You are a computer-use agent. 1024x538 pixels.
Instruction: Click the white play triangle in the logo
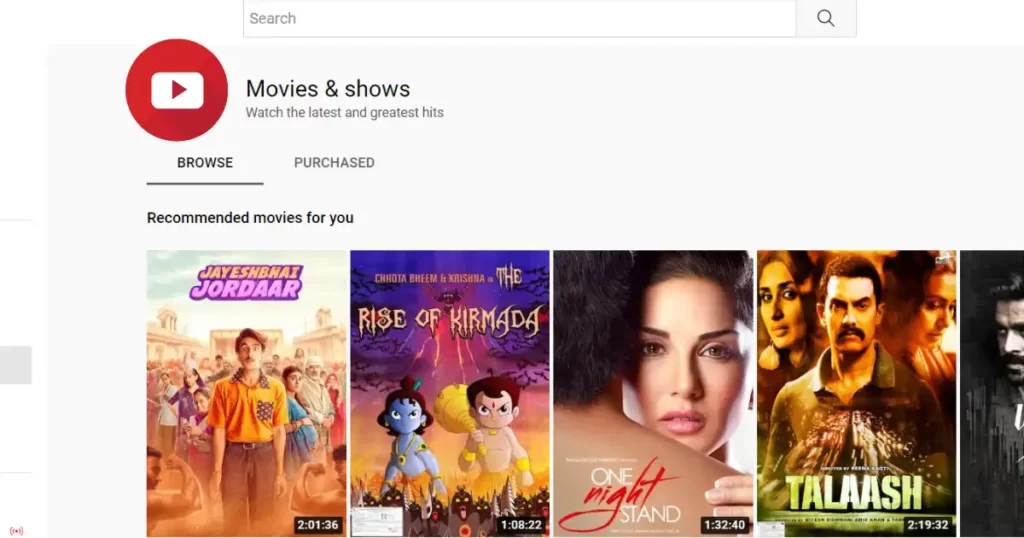click(179, 90)
